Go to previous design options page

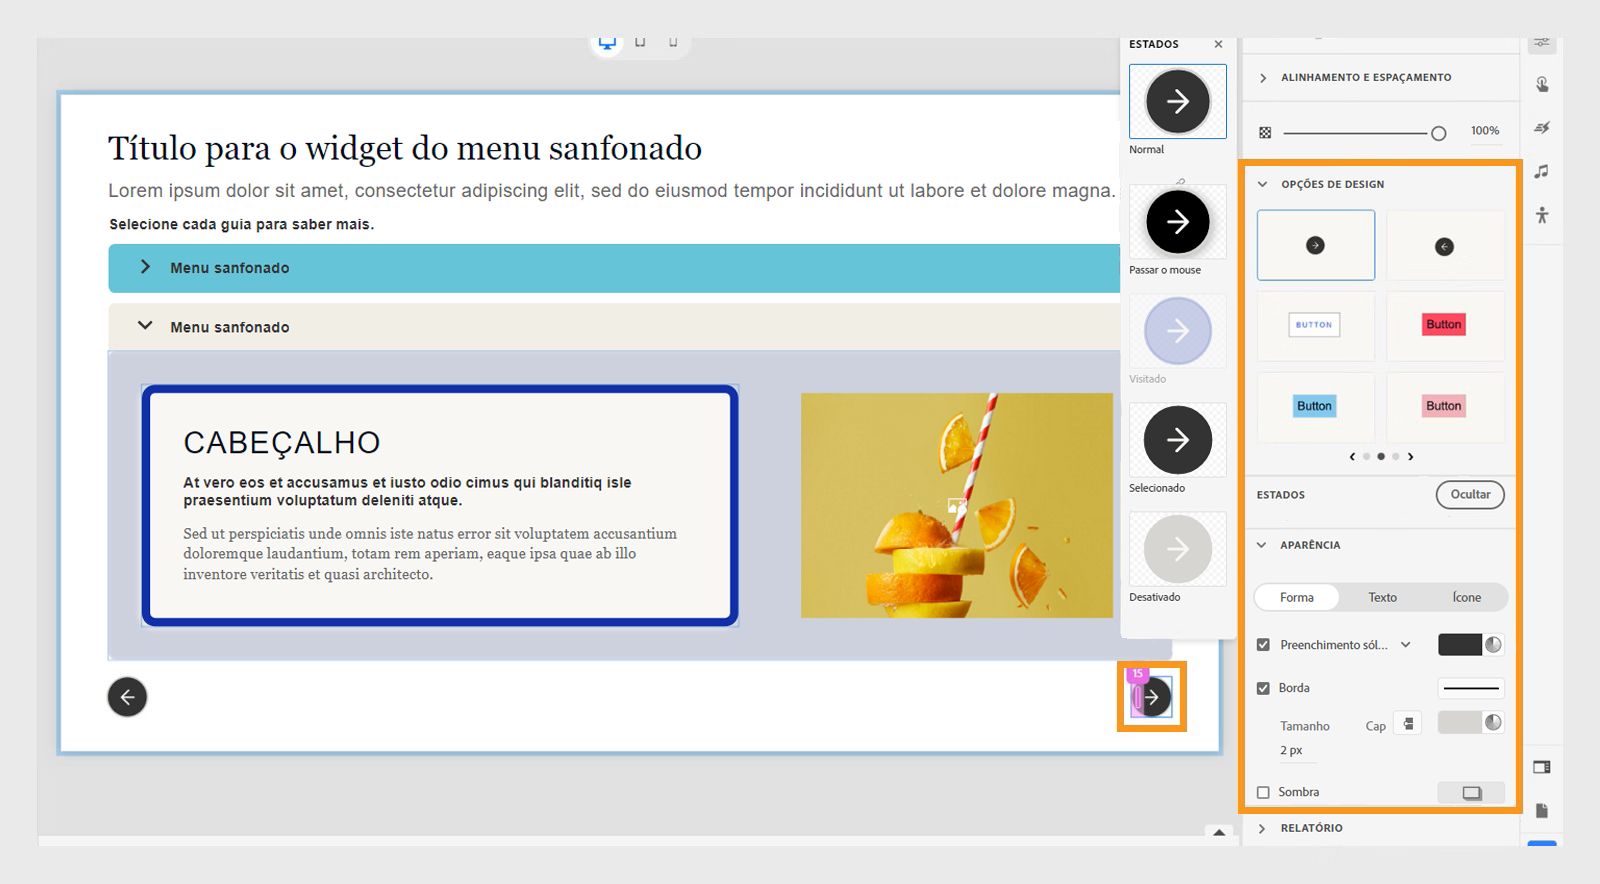(1352, 456)
